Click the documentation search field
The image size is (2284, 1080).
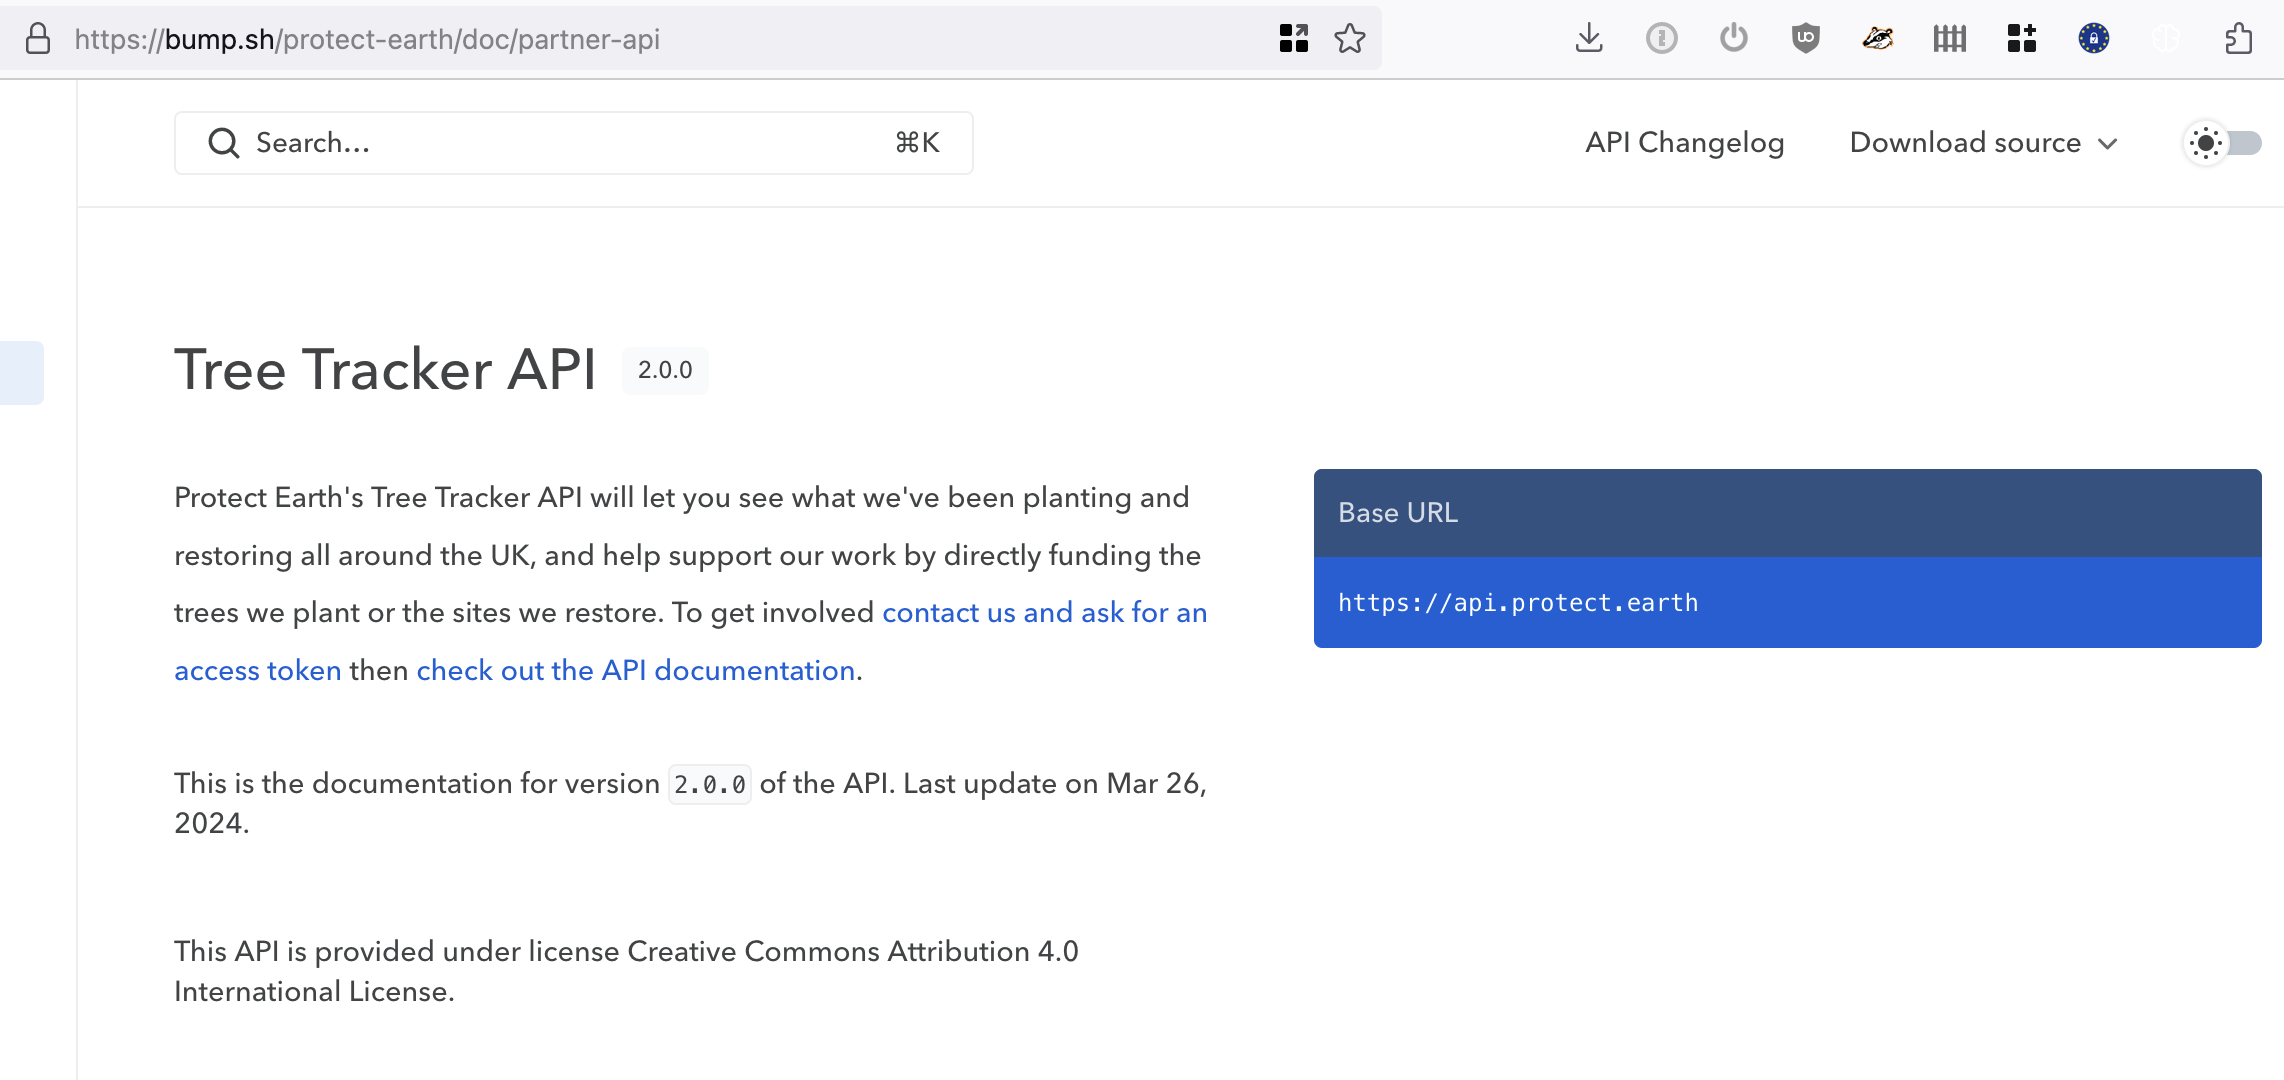point(573,143)
